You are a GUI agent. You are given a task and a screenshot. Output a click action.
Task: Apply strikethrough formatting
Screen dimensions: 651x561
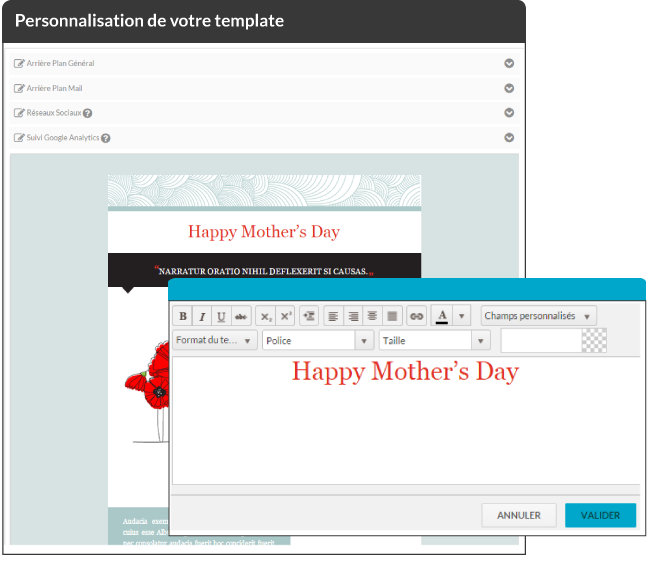(241, 316)
